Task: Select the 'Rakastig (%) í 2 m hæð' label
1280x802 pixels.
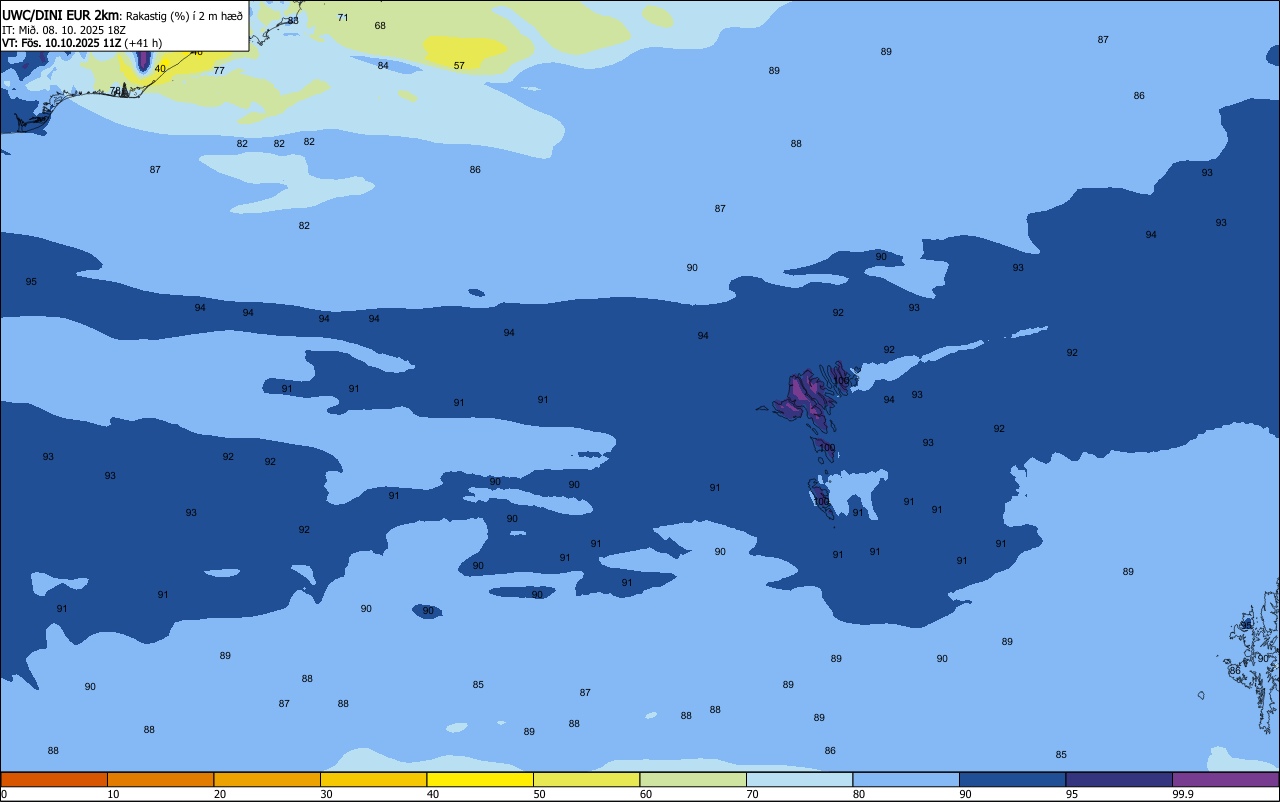Action: (184, 16)
